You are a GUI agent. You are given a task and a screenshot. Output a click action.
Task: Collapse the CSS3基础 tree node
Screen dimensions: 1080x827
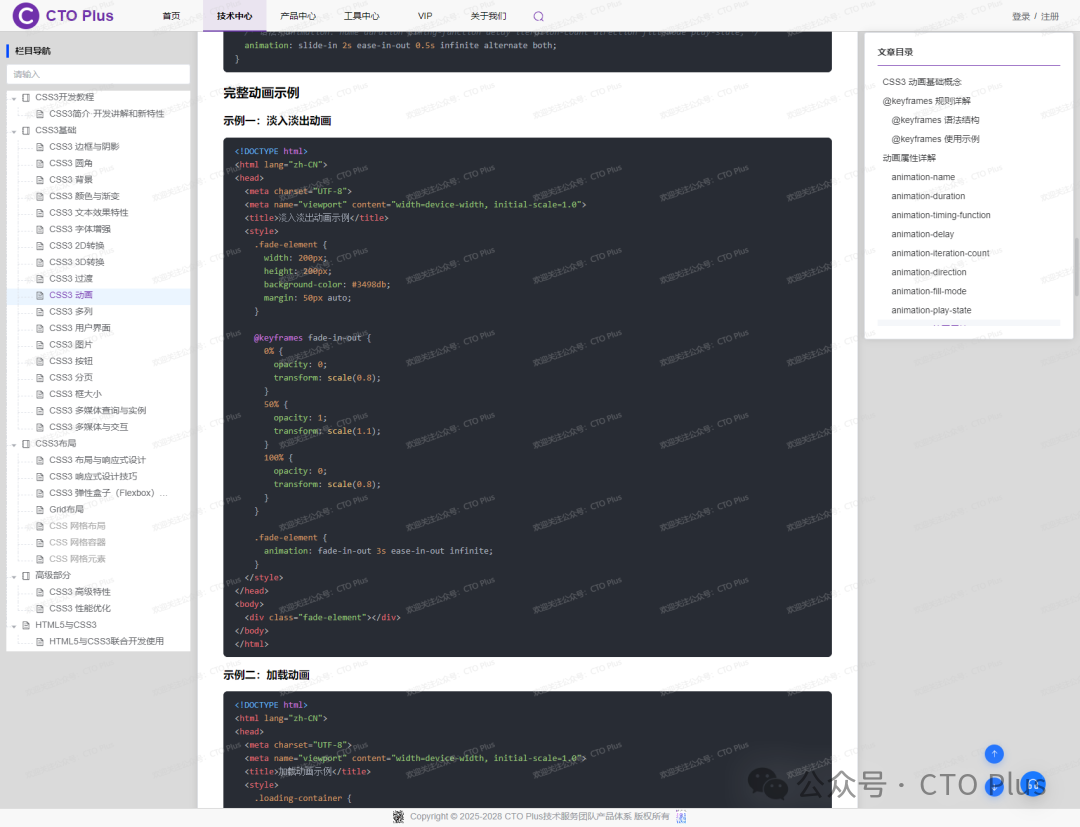(14, 131)
